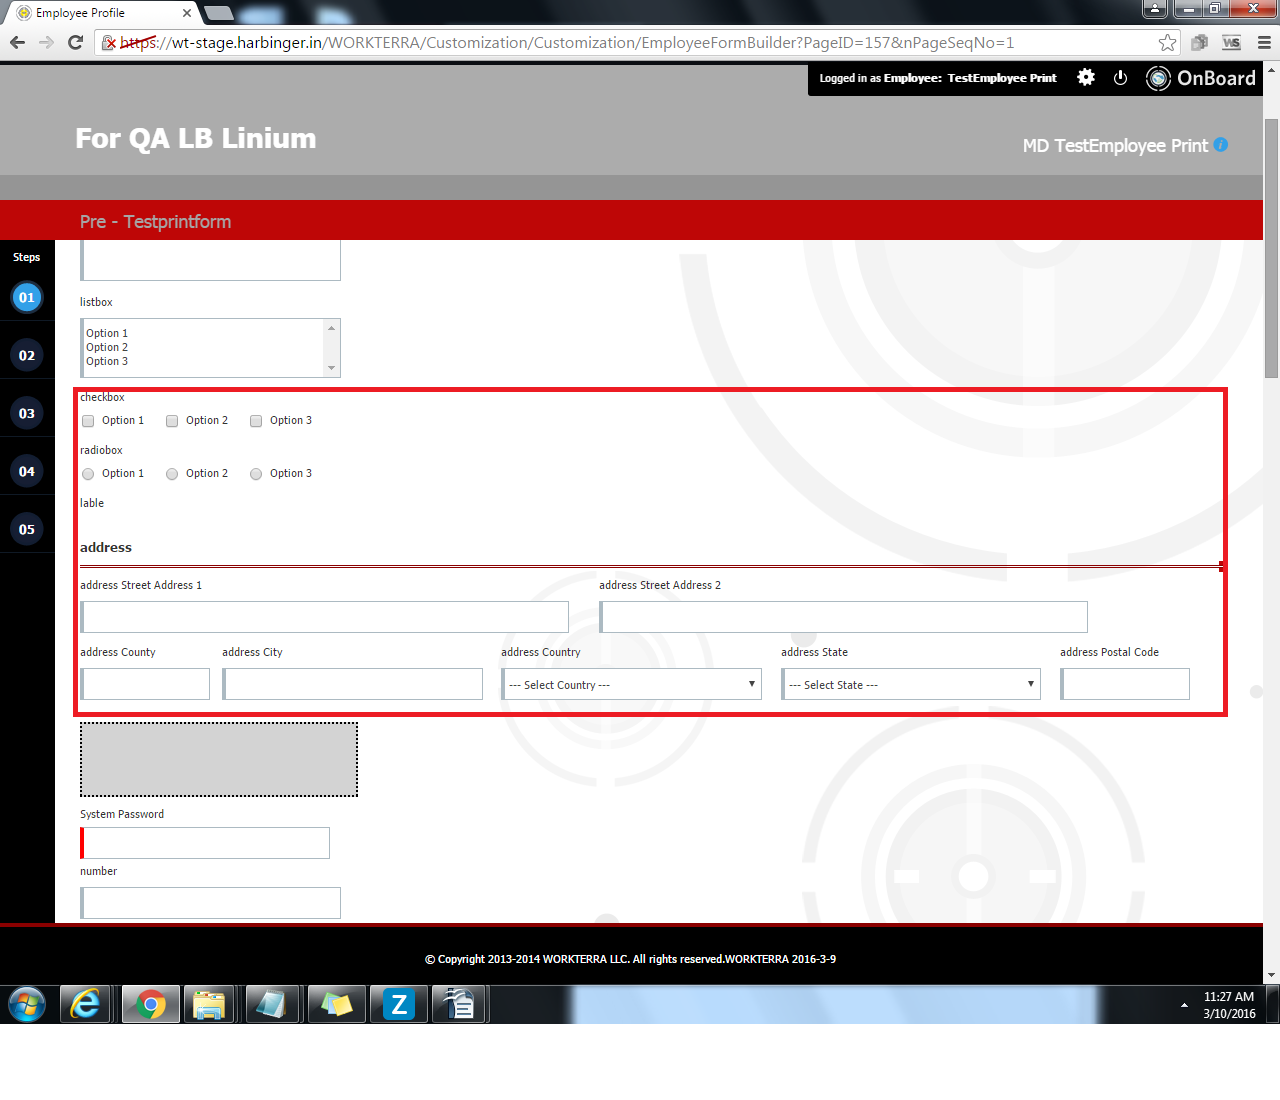
Task: Select radiobox Option 2
Action: [x=172, y=474]
